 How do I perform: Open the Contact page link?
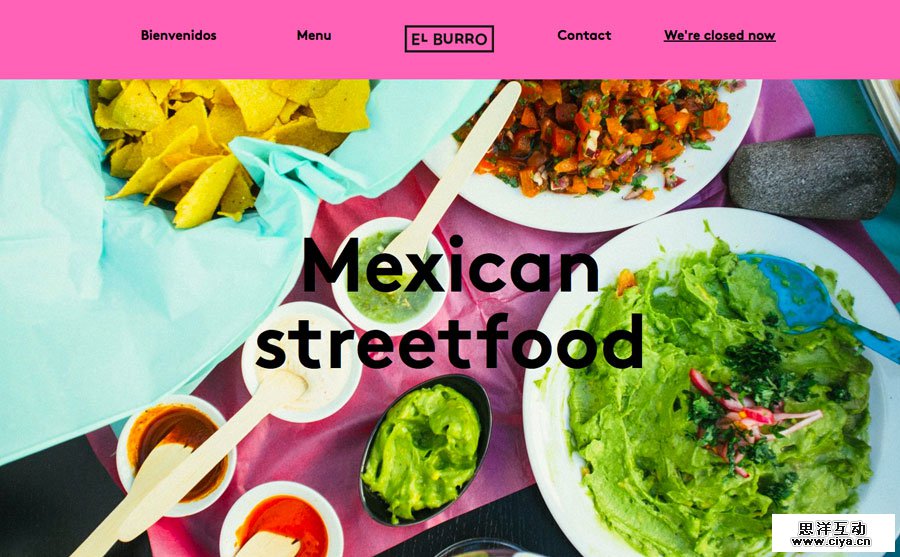pos(584,36)
